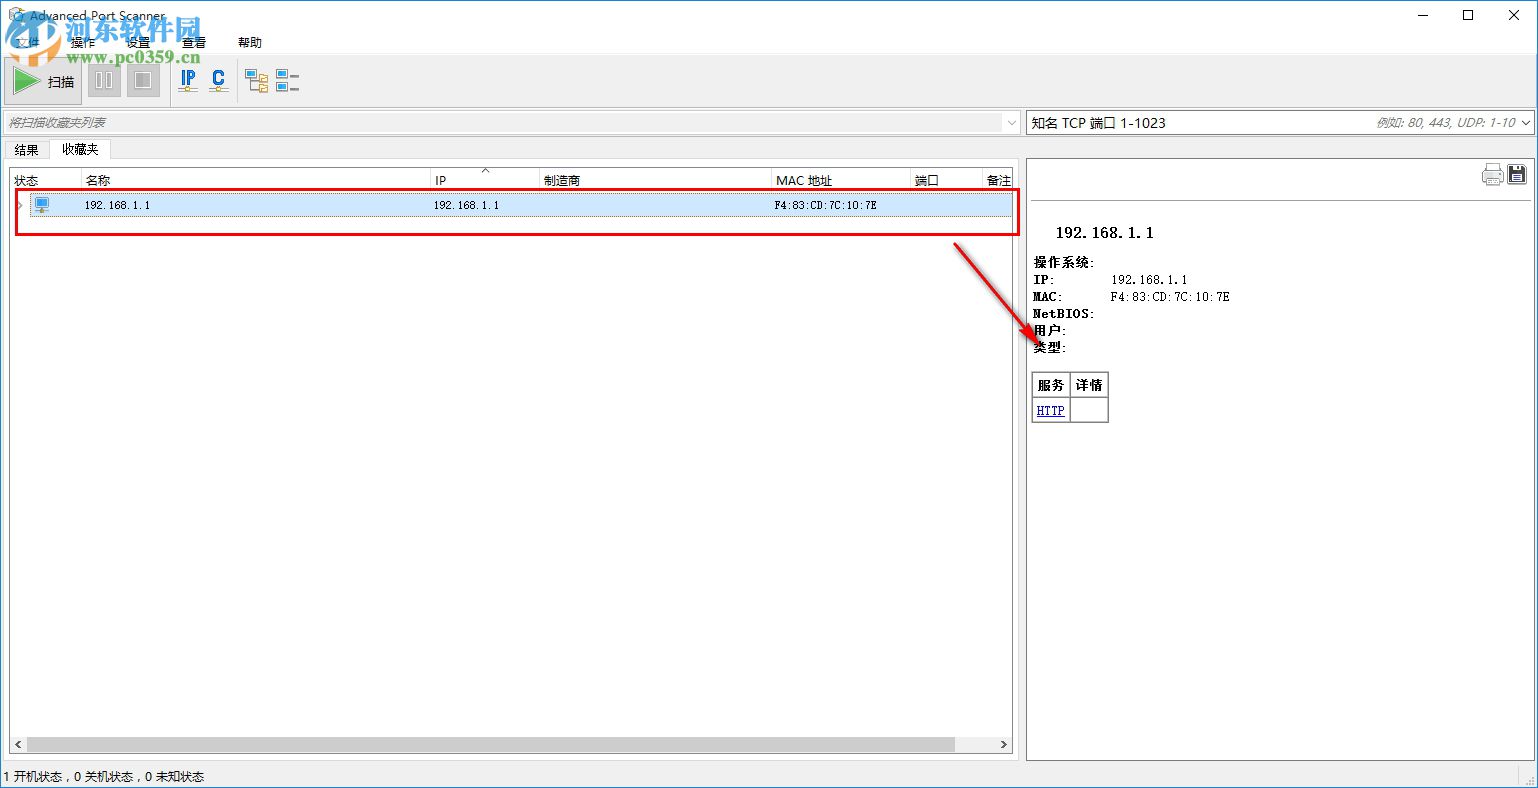Switch view with the list layout icon
This screenshot has width=1538, height=788.
click(286, 80)
